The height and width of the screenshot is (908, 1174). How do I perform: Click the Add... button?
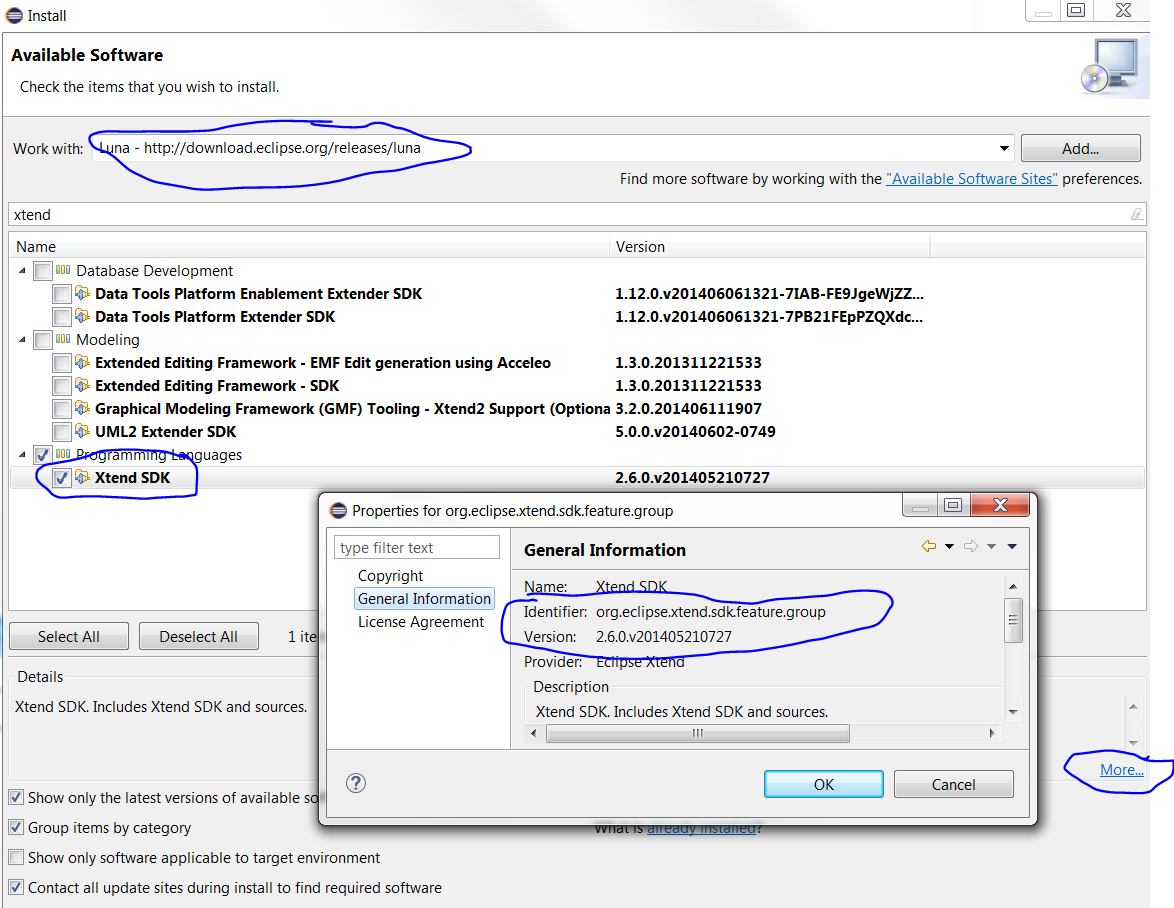coord(1080,148)
